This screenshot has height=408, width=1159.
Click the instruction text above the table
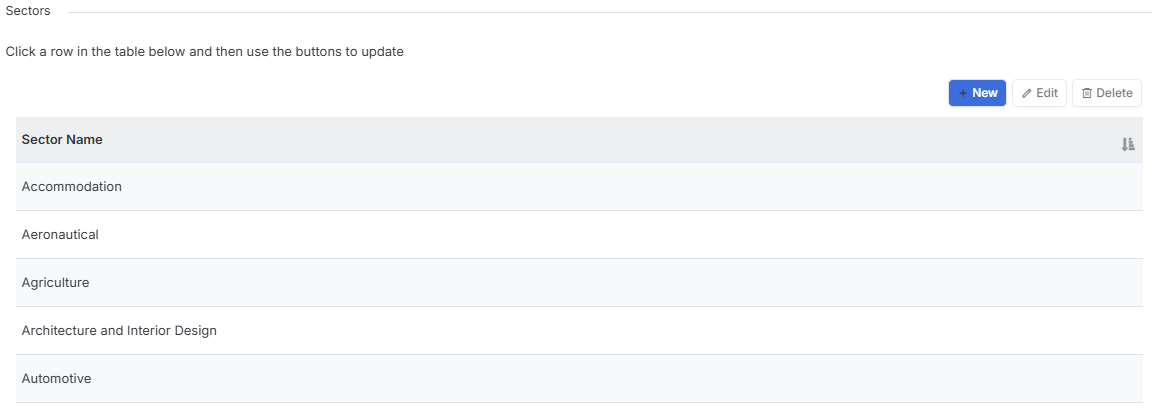click(x=205, y=52)
